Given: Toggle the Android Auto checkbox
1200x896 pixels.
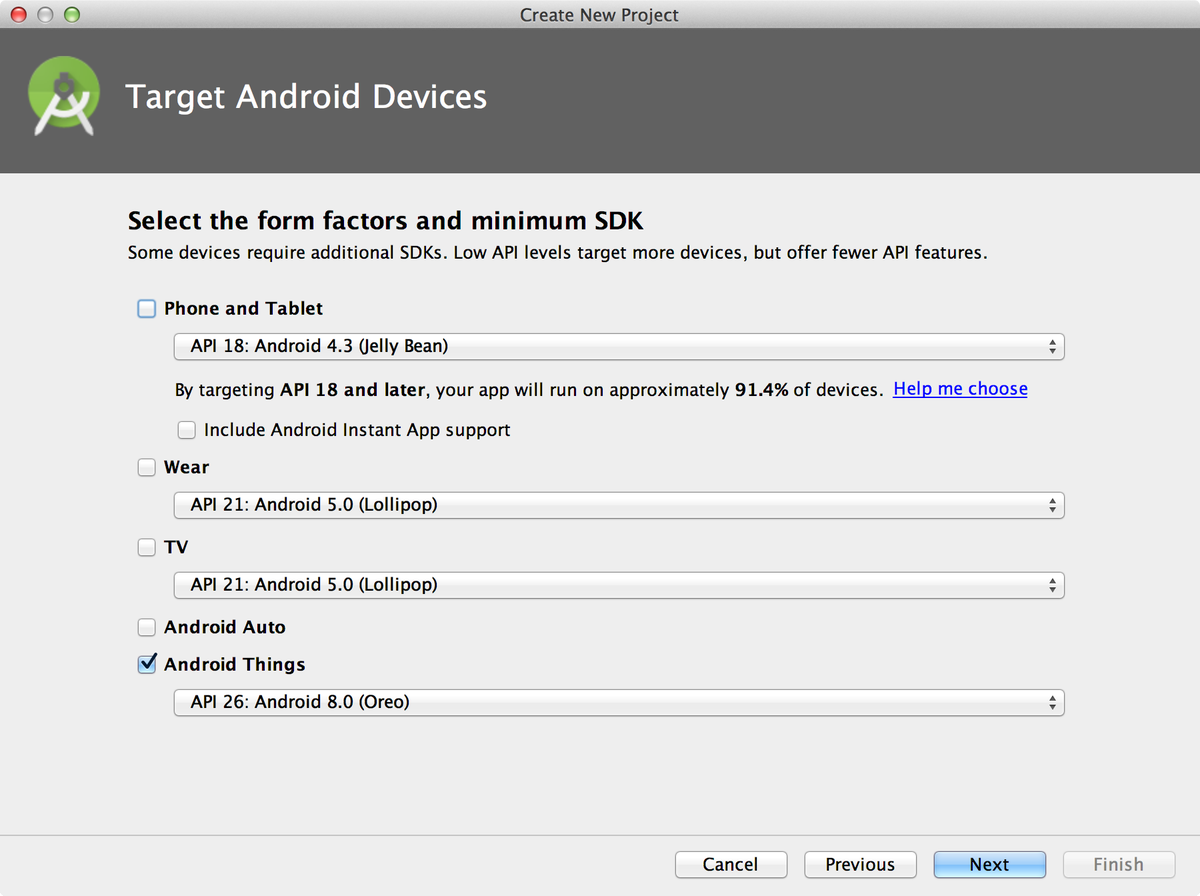Looking at the screenshot, I should click(147, 627).
